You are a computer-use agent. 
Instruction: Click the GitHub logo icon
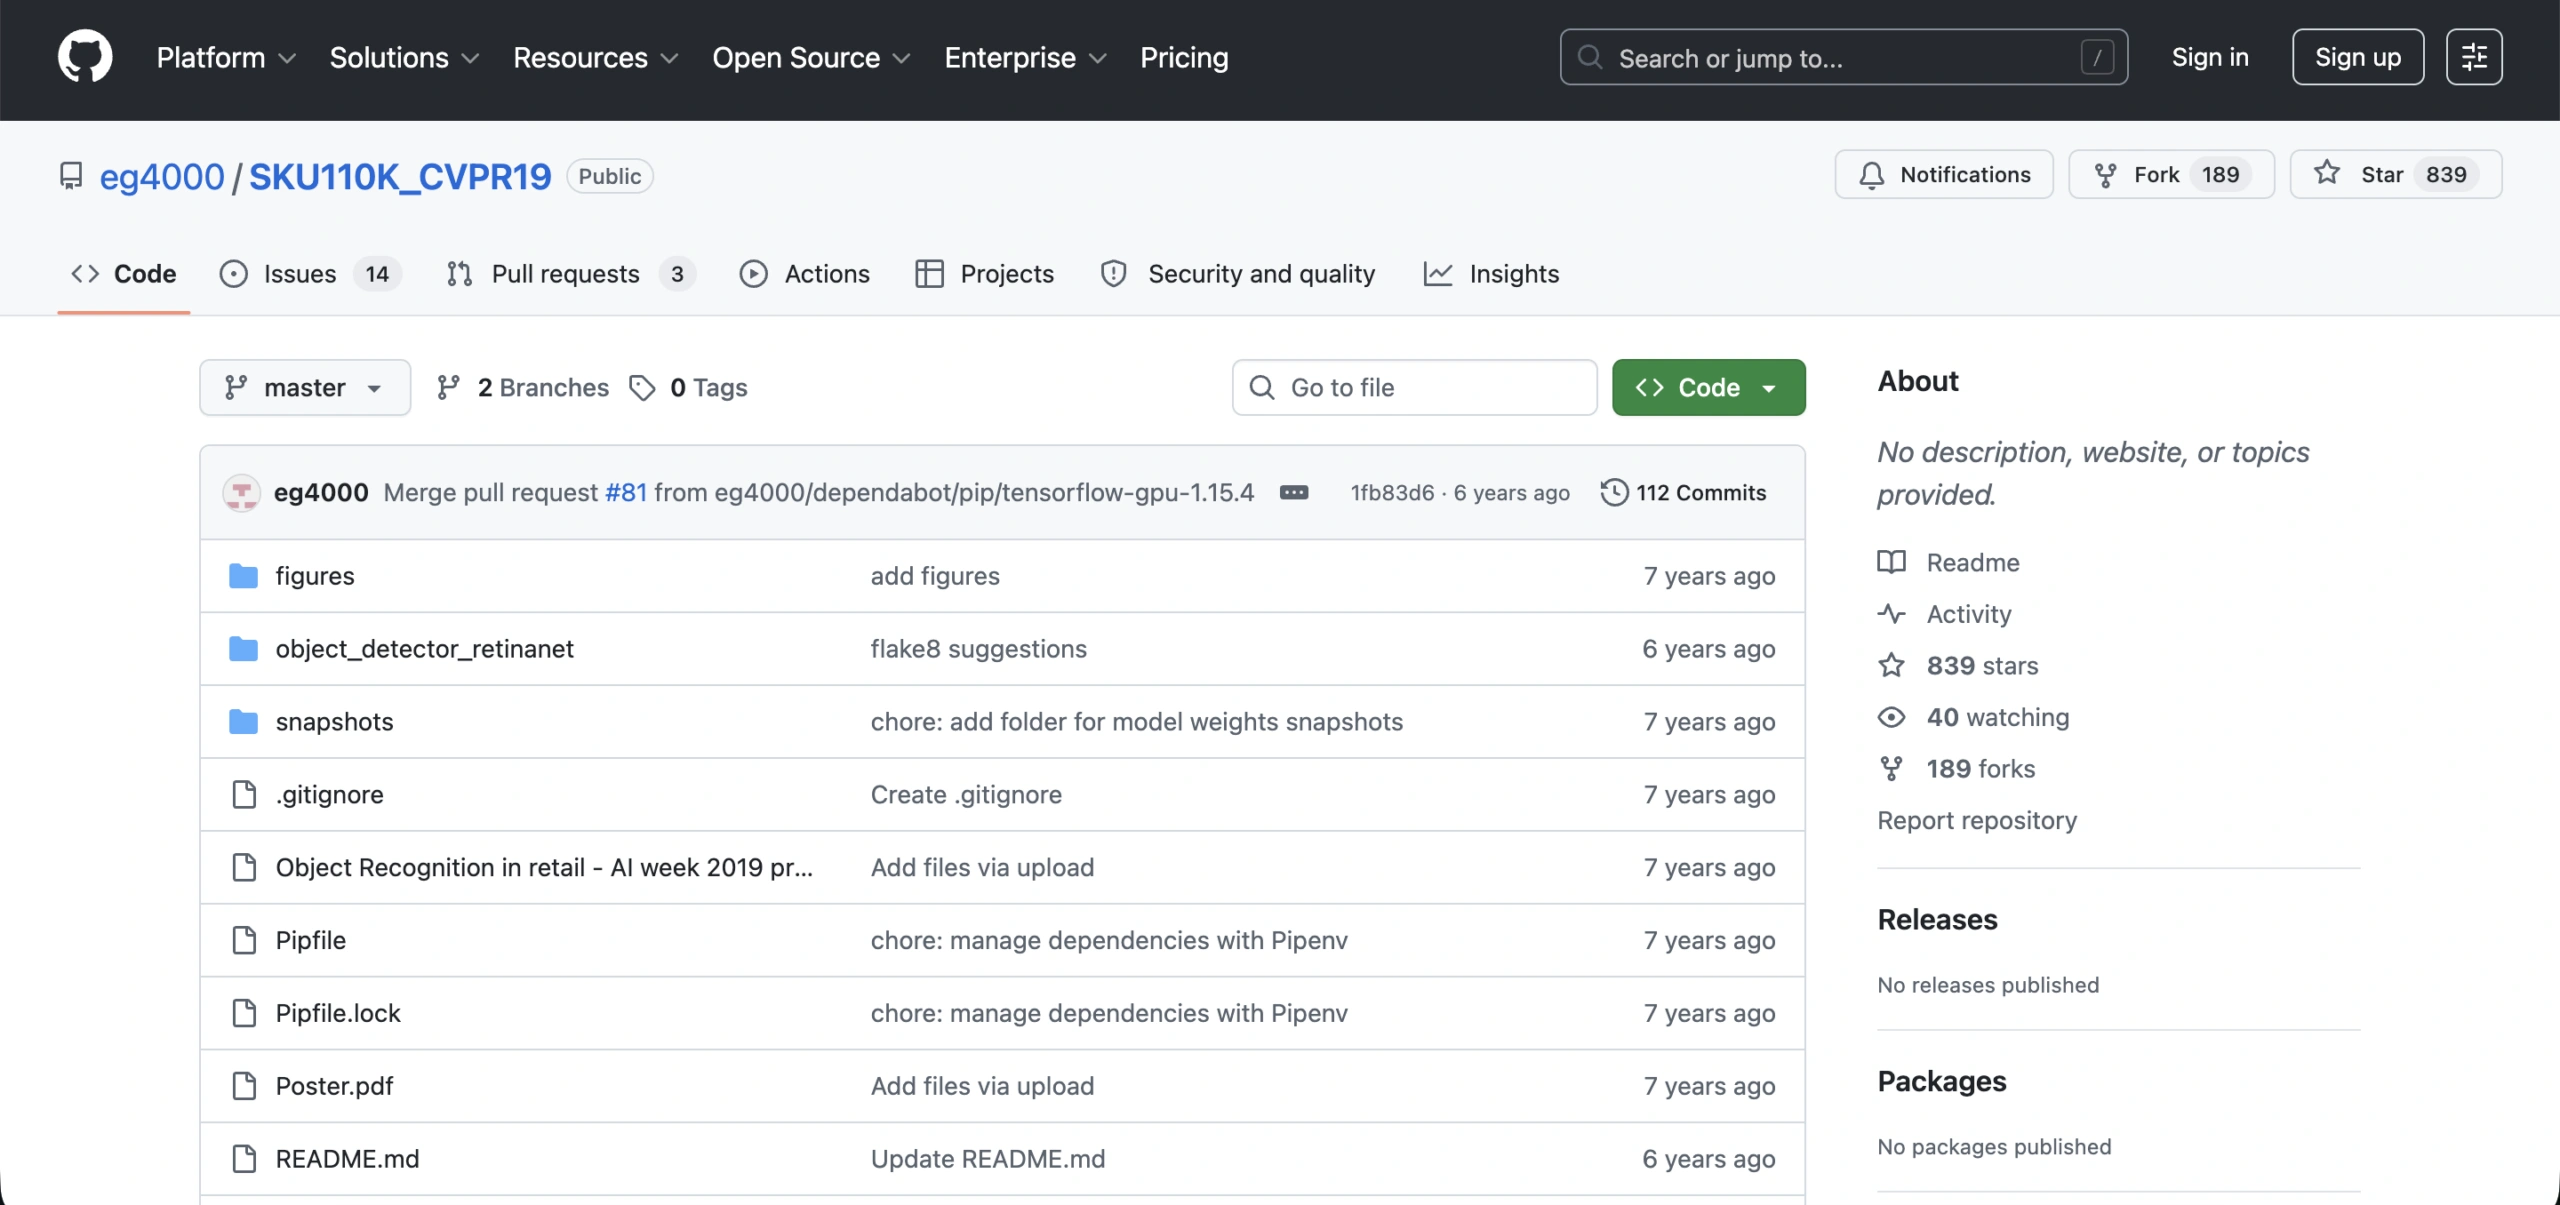pos(85,57)
